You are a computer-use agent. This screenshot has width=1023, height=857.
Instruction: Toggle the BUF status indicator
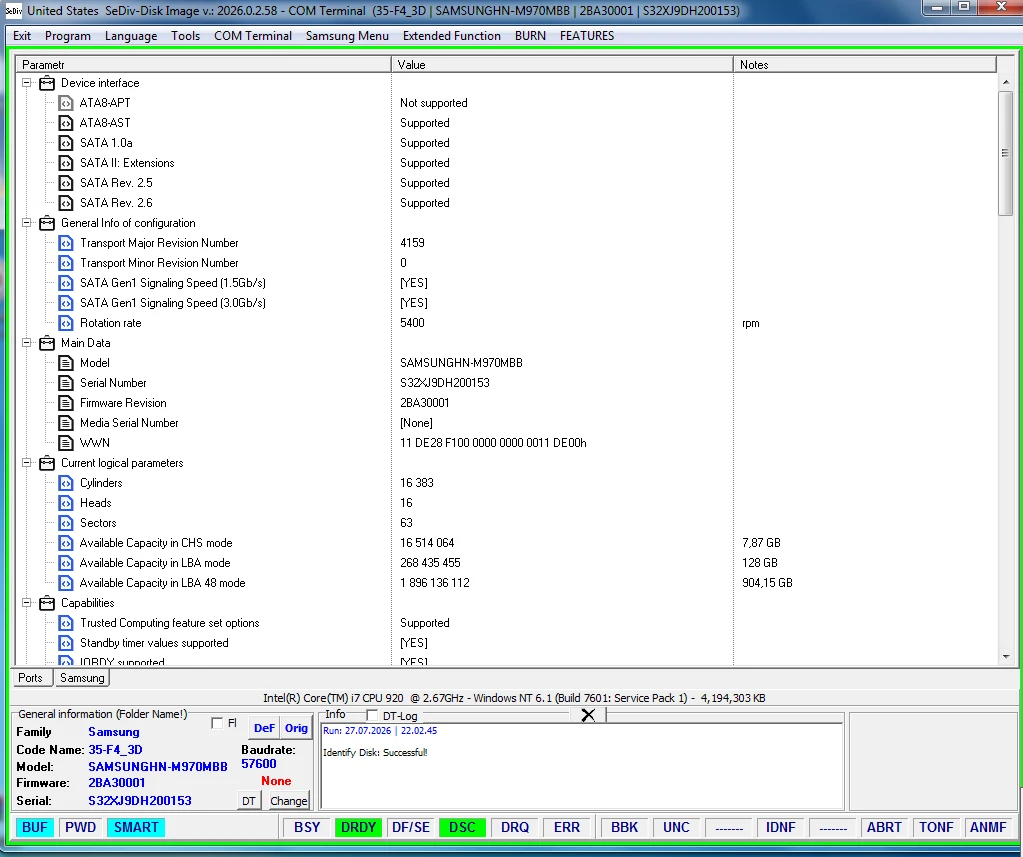tap(35, 827)
